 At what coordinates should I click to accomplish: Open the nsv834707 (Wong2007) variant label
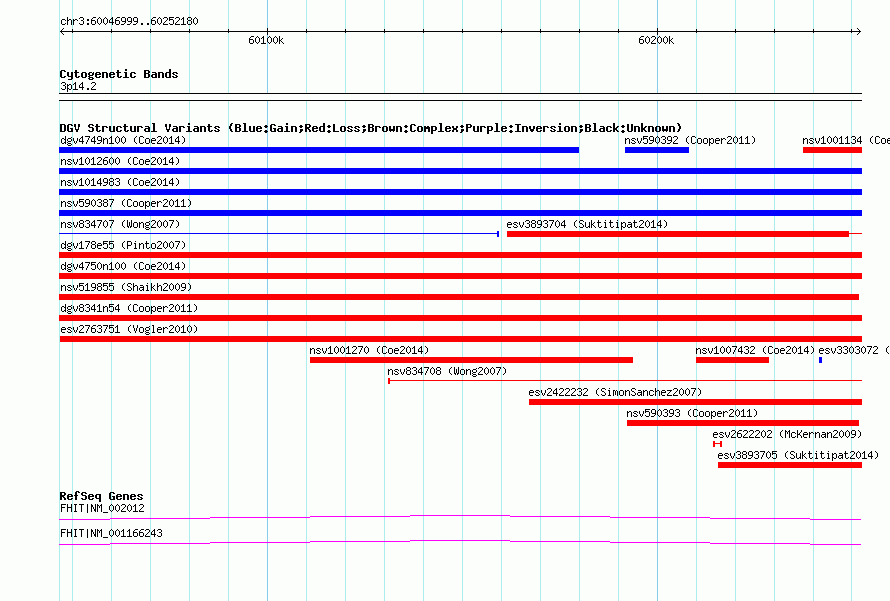120,224
